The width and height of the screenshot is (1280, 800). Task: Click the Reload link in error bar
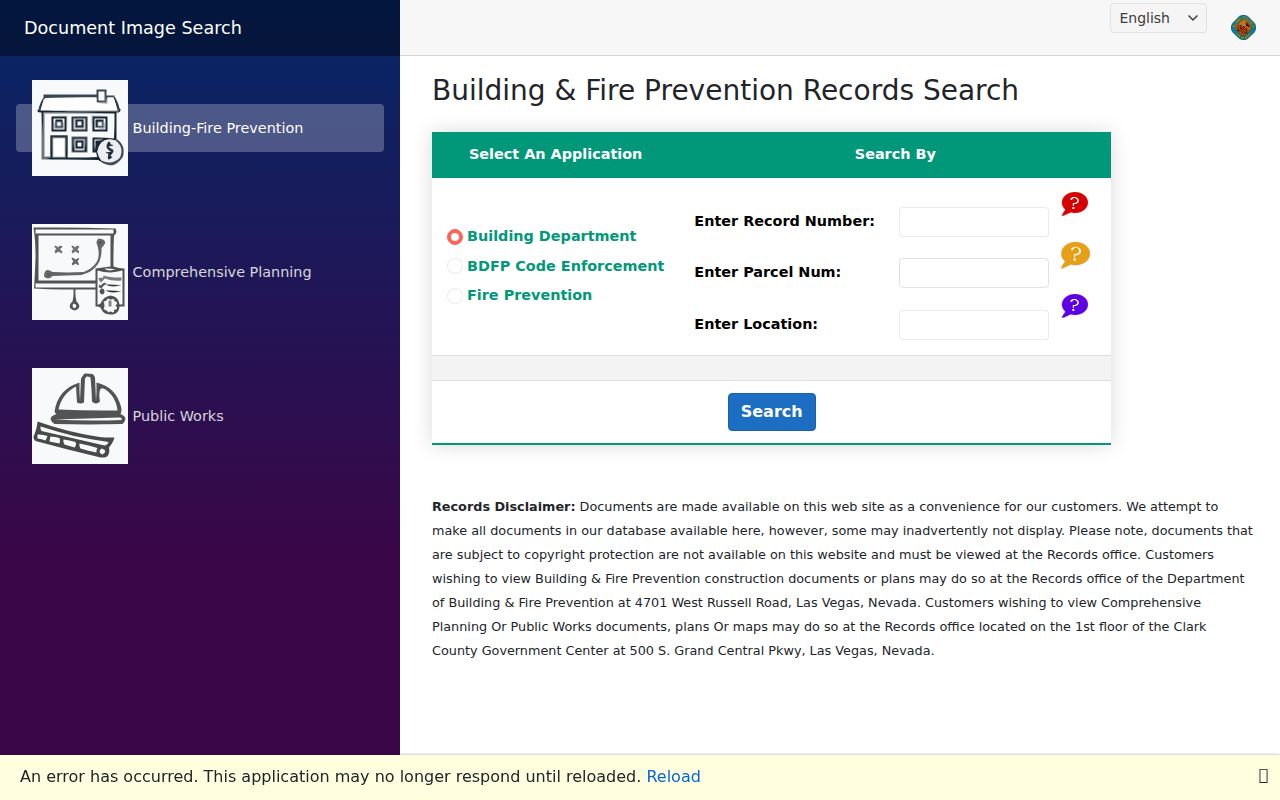click(674, 776)
